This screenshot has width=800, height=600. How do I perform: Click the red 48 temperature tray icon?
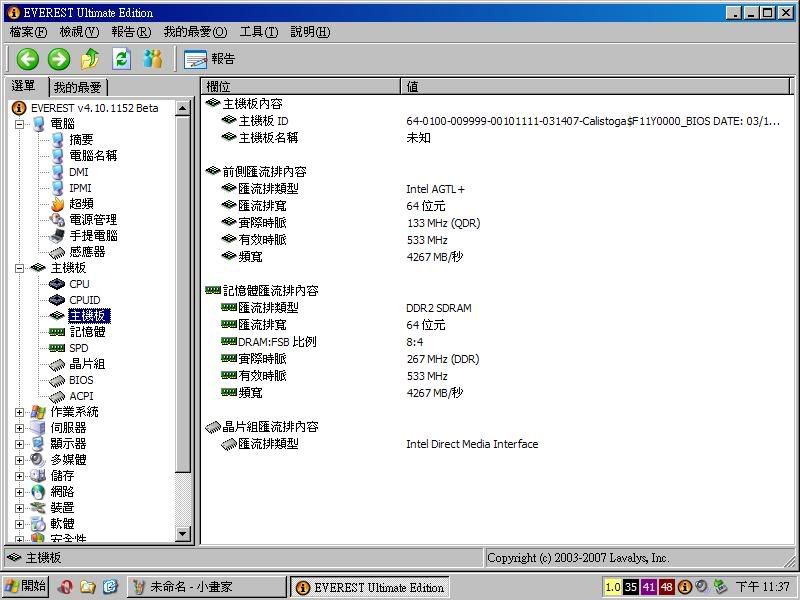tap(666, 587)
